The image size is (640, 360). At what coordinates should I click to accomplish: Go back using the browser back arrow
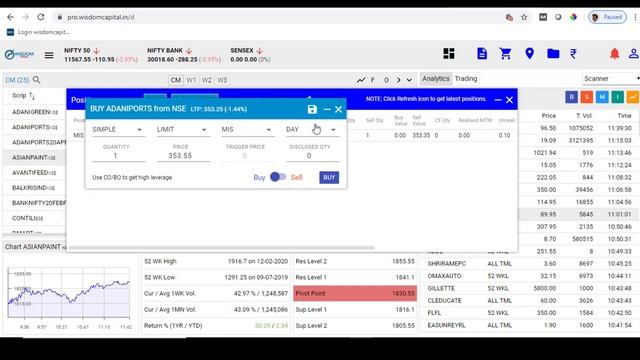[11, 17]
